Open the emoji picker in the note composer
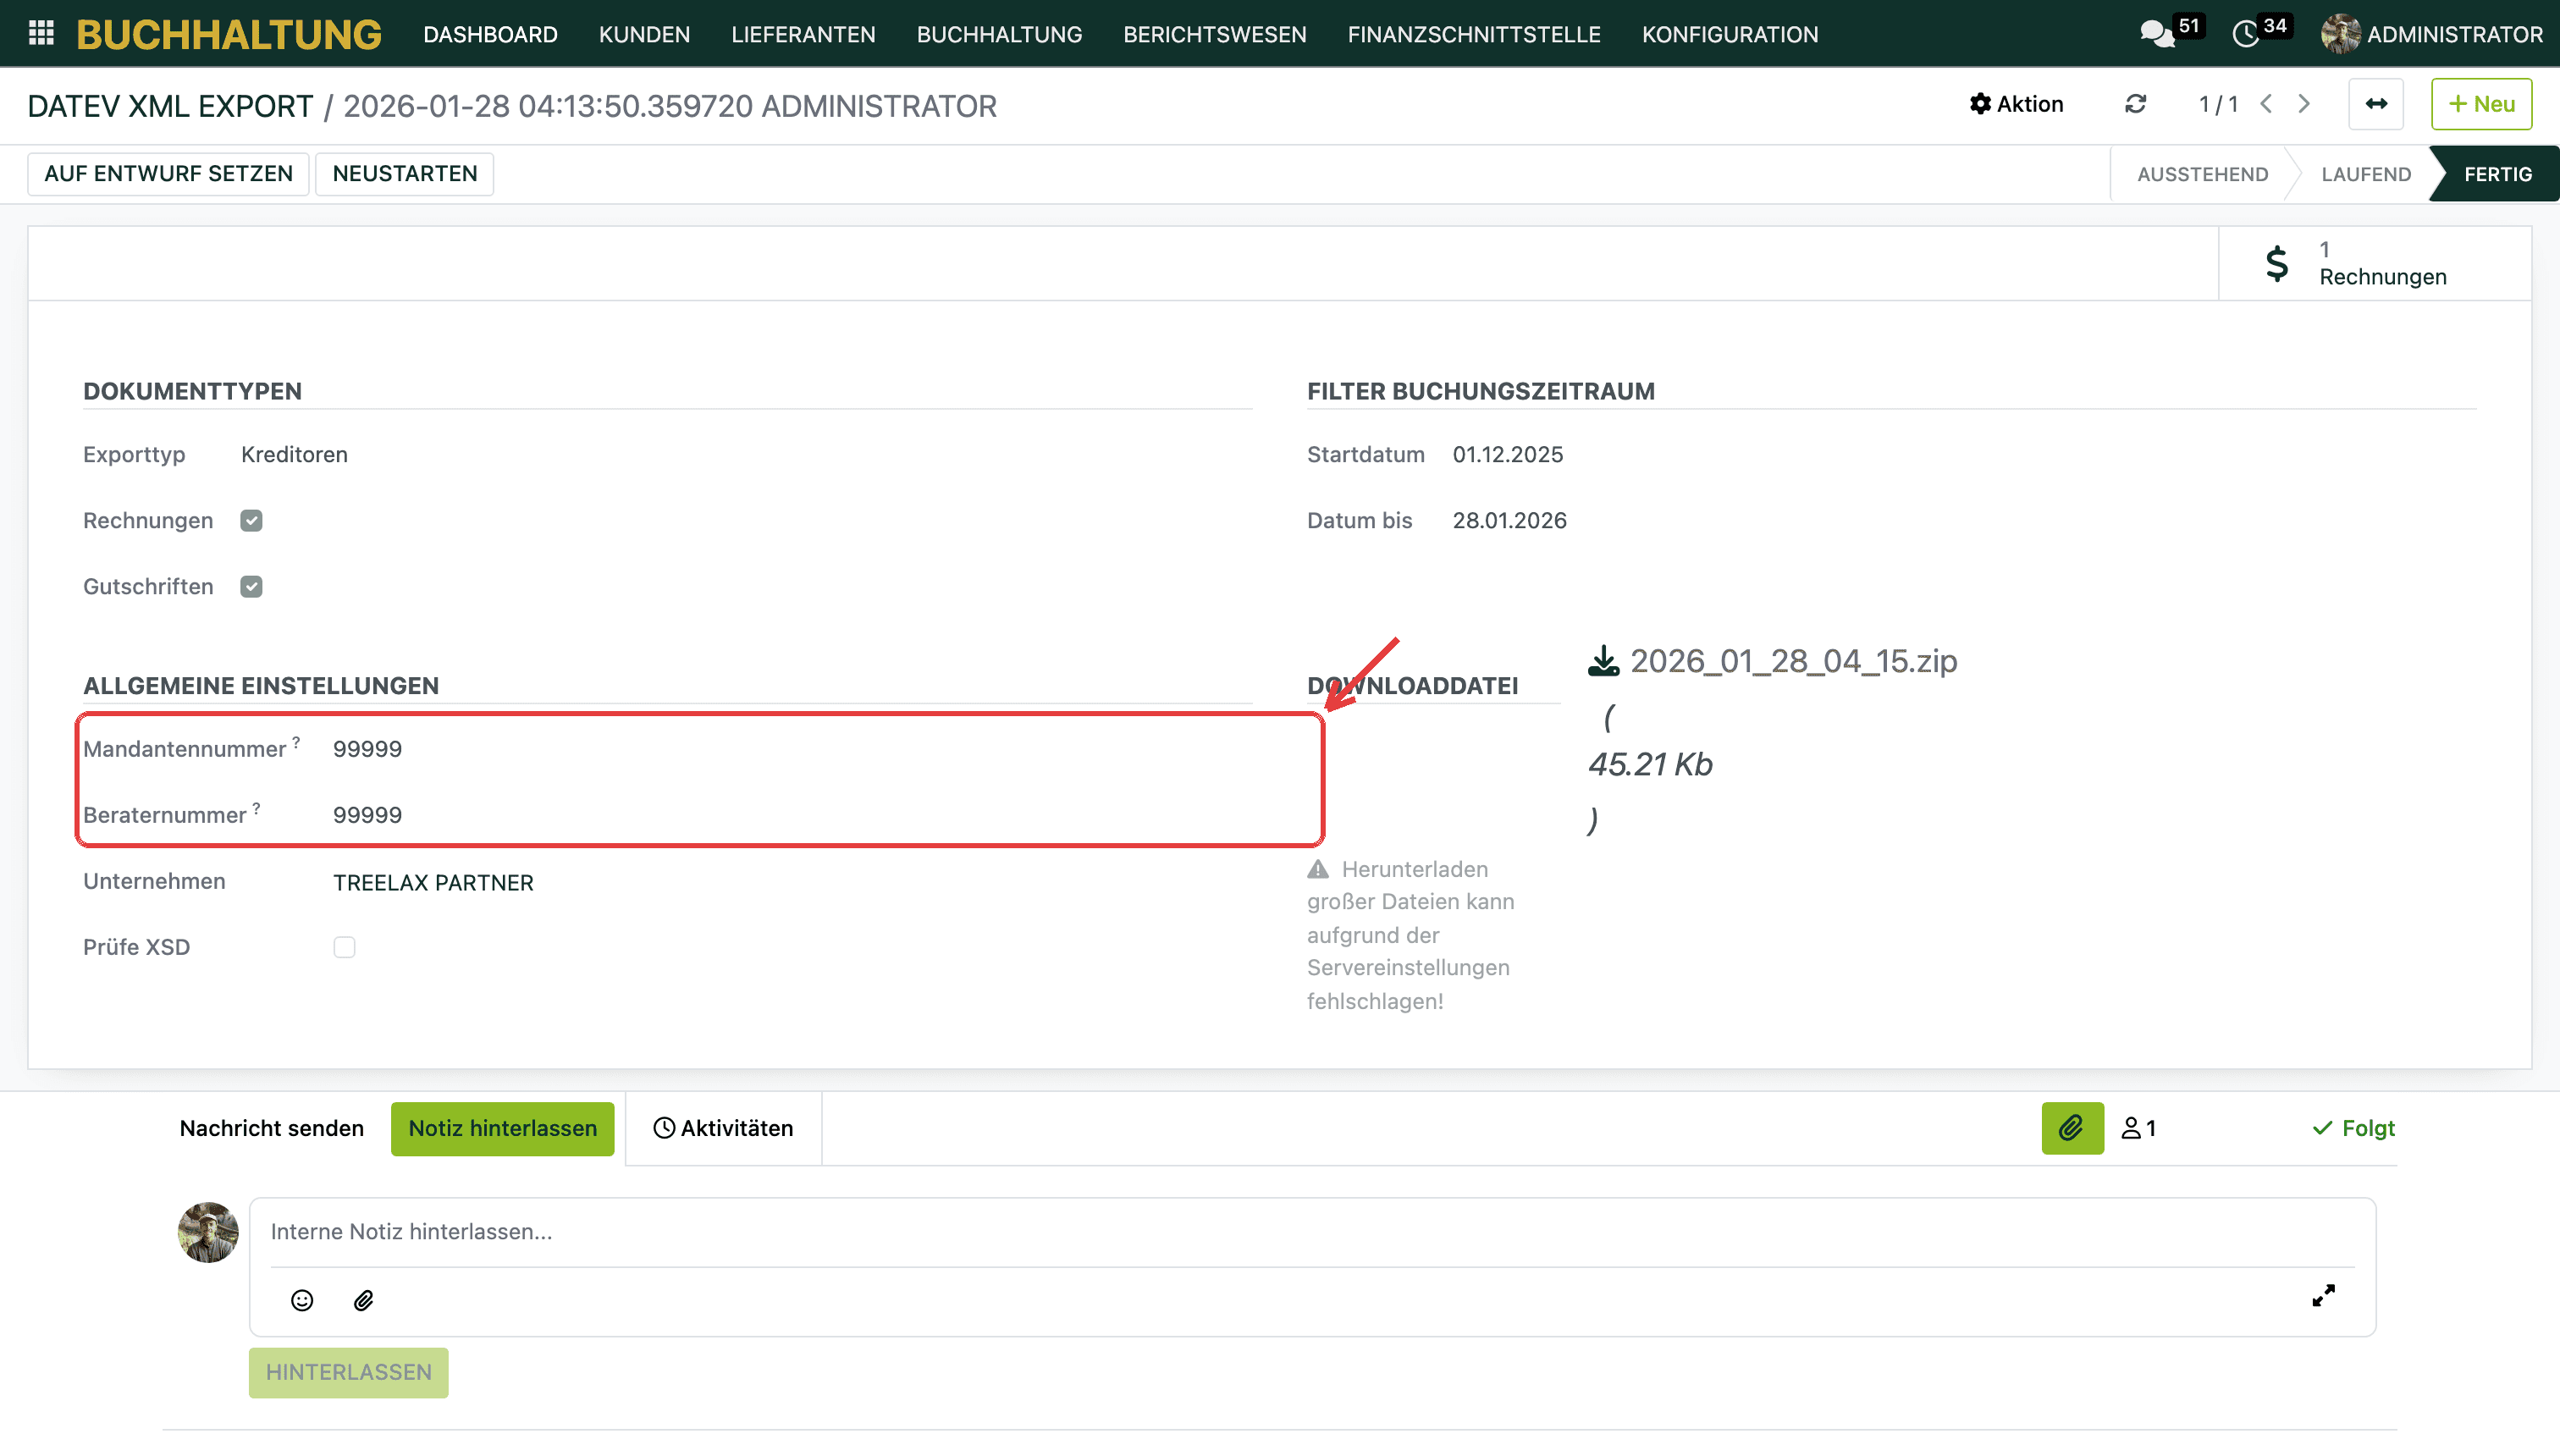2560x1456 pixels. [302, 1300]
